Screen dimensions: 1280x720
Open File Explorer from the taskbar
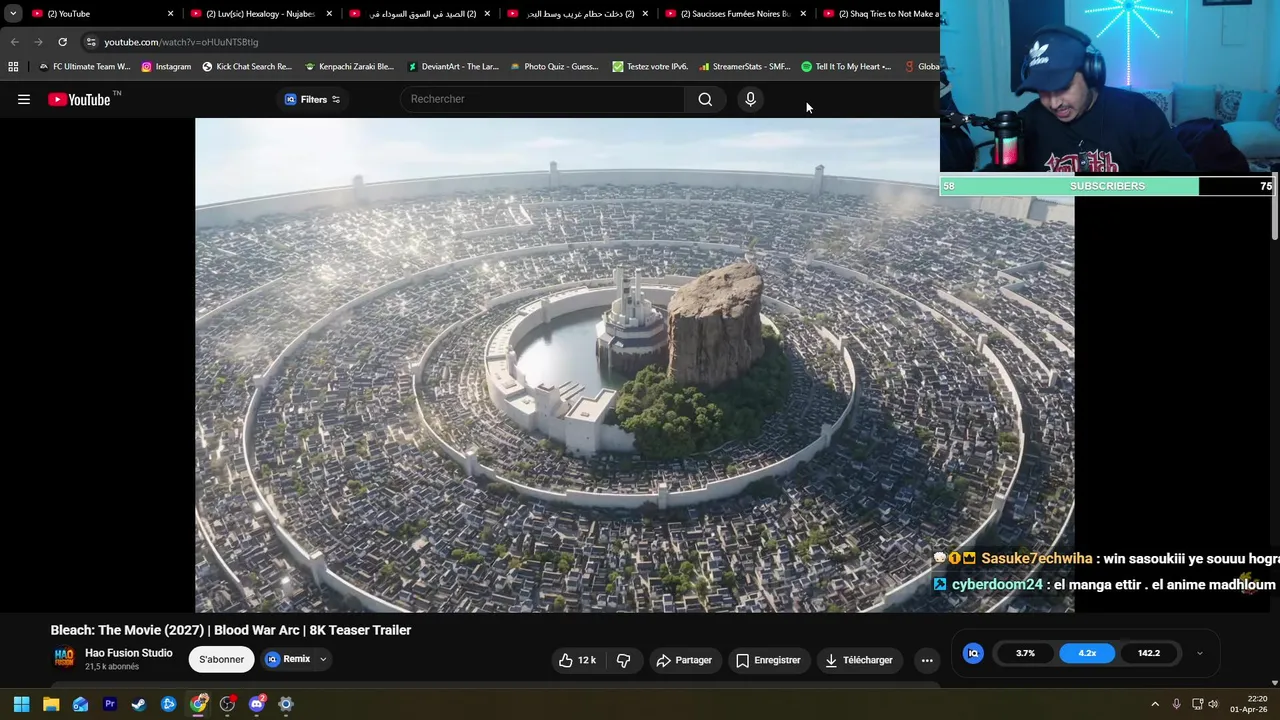[51, 704]
